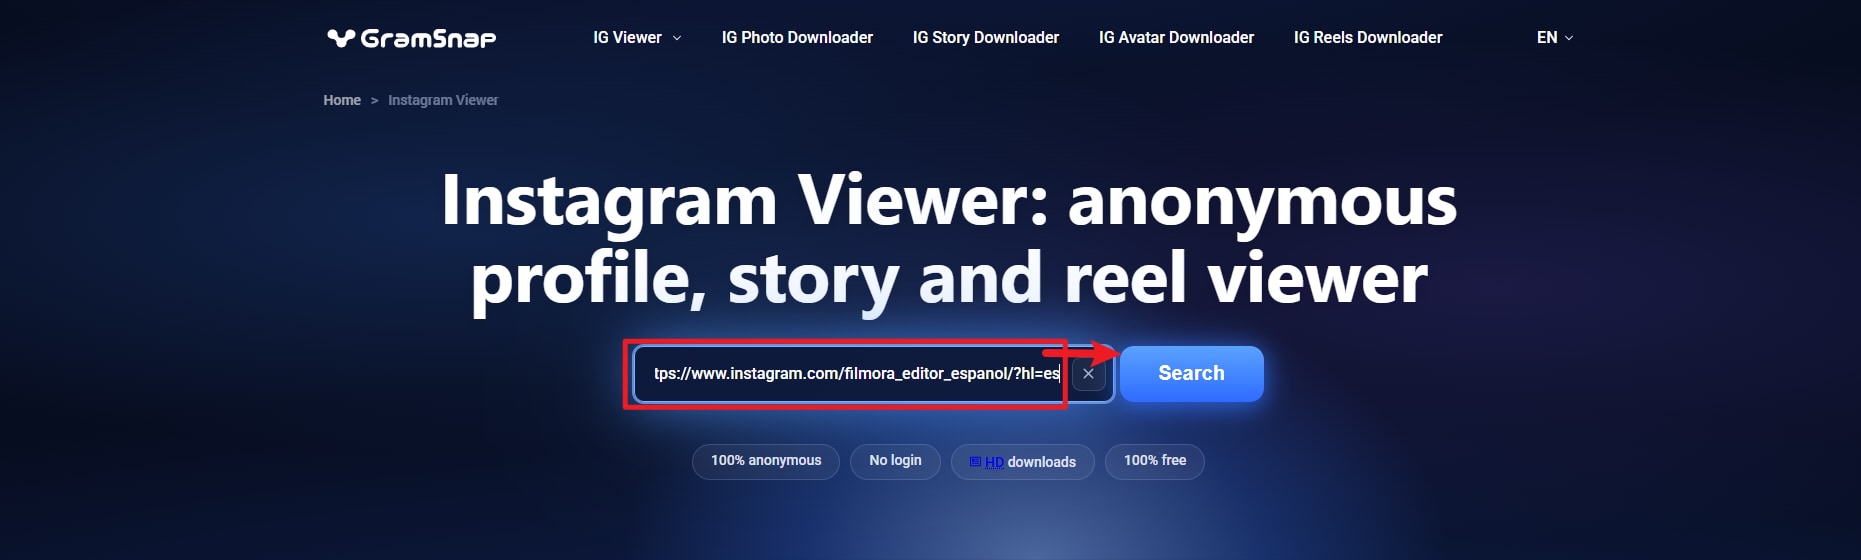Click the HD downloads badge text
The height and width of the screenshot is (560, 1861).
click(x=1030, y=462)
